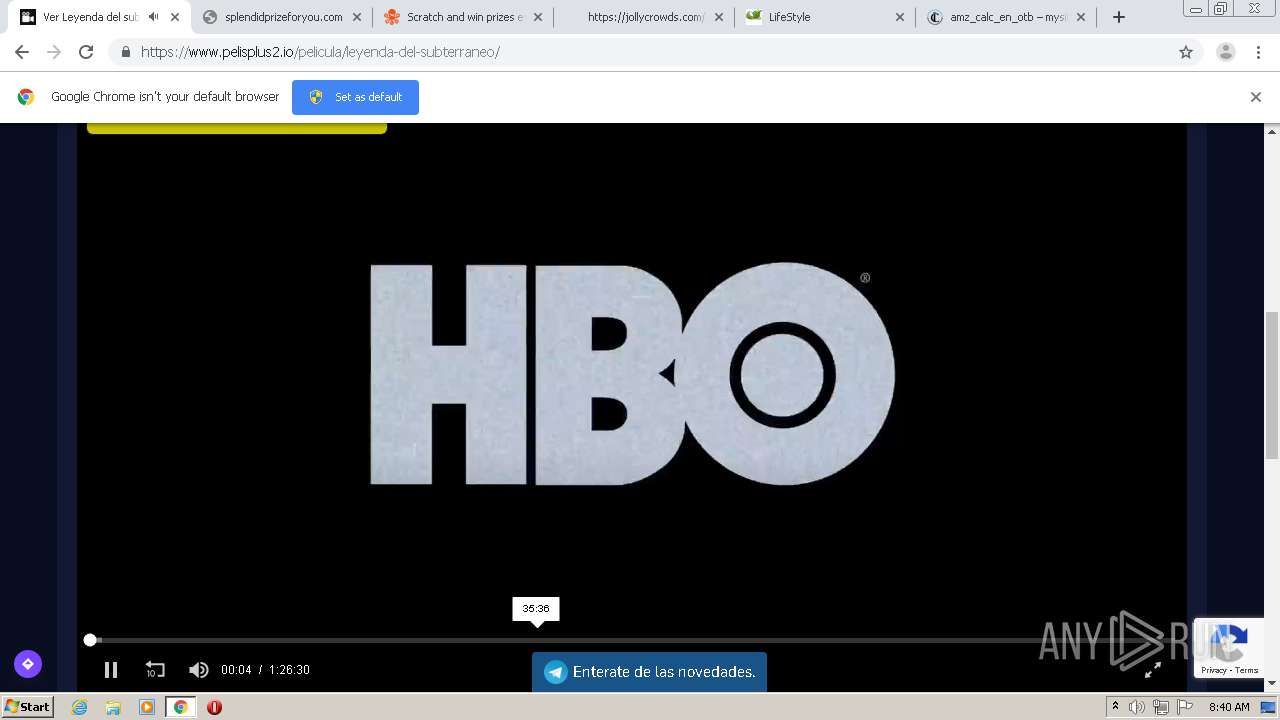Open the Chrome profile avatar
Image resolution: width=1280 pixels, height=720 pixels.
click(x=1226, y=52)
